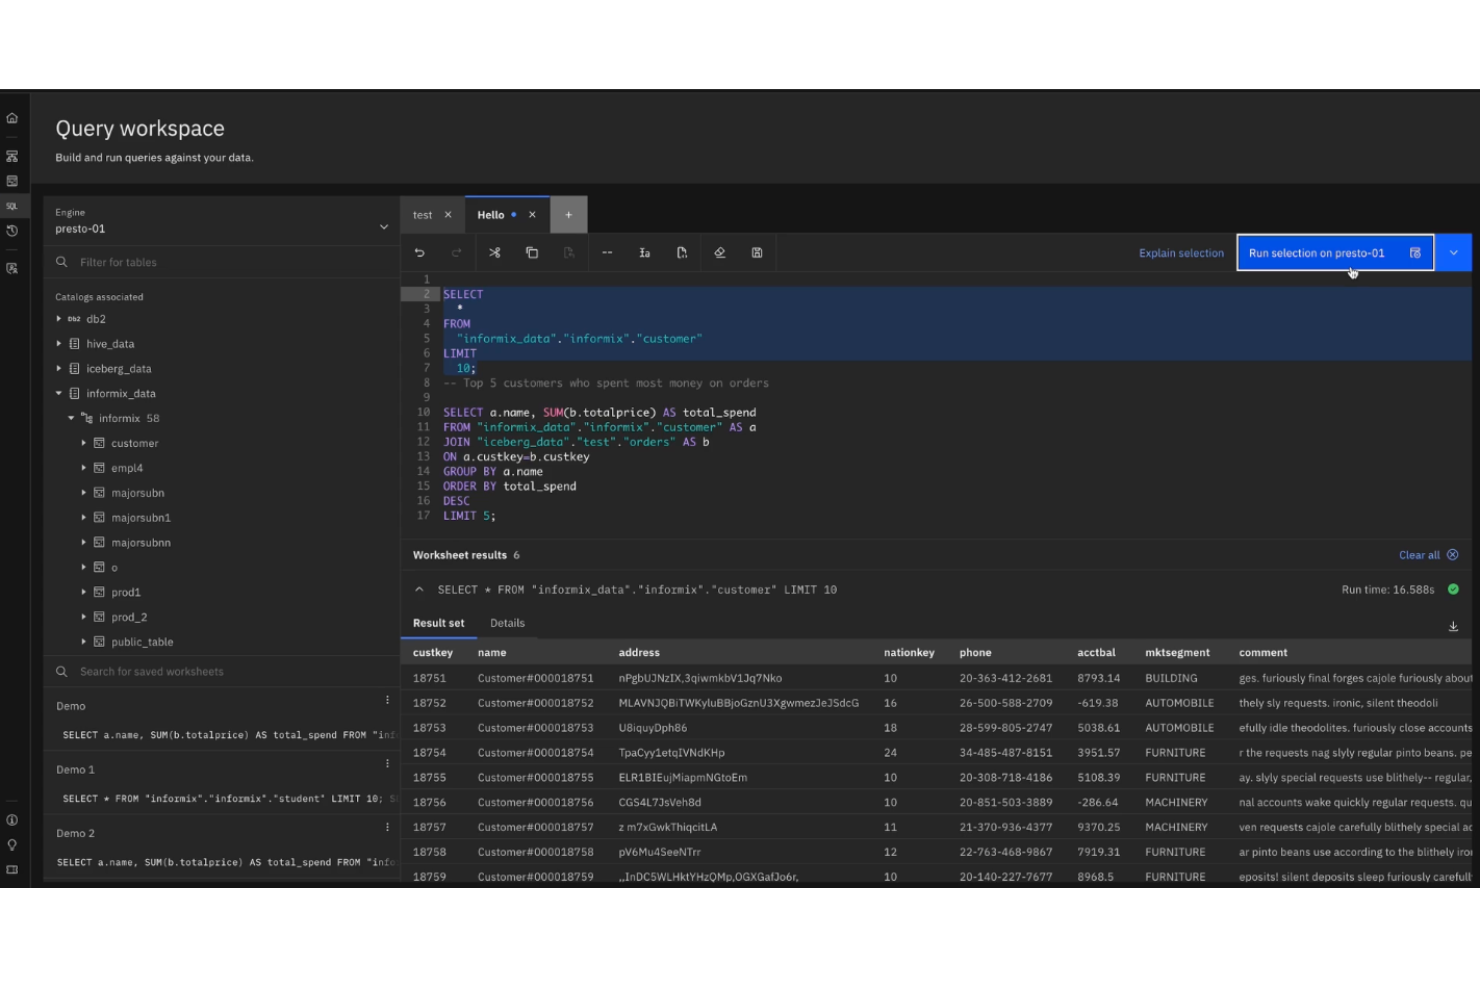
Task: Run selection on presto-01
Action: (x=1317, y=252)
